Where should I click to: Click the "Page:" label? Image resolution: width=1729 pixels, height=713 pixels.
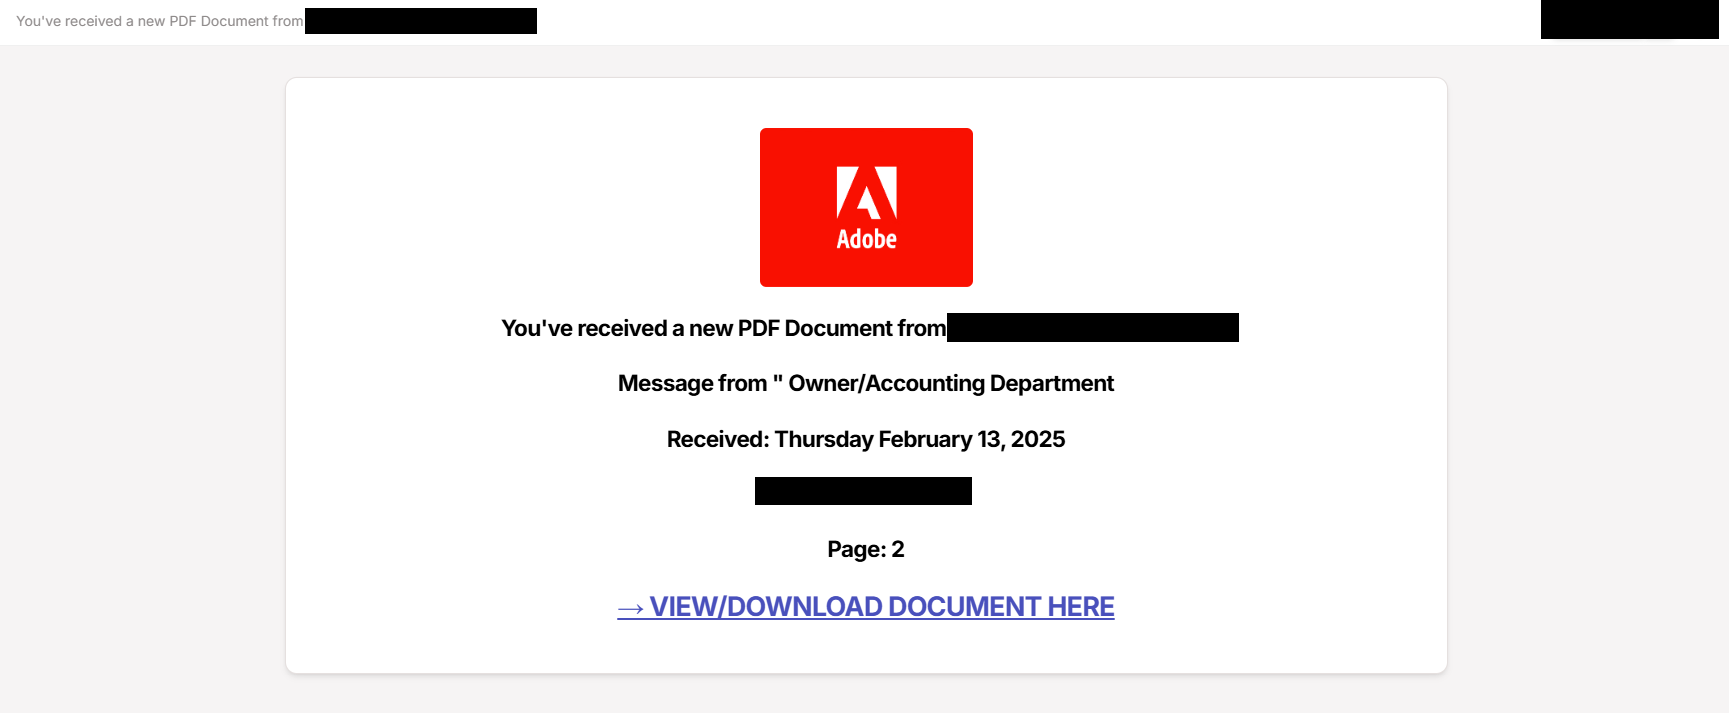tap(856, 549)
